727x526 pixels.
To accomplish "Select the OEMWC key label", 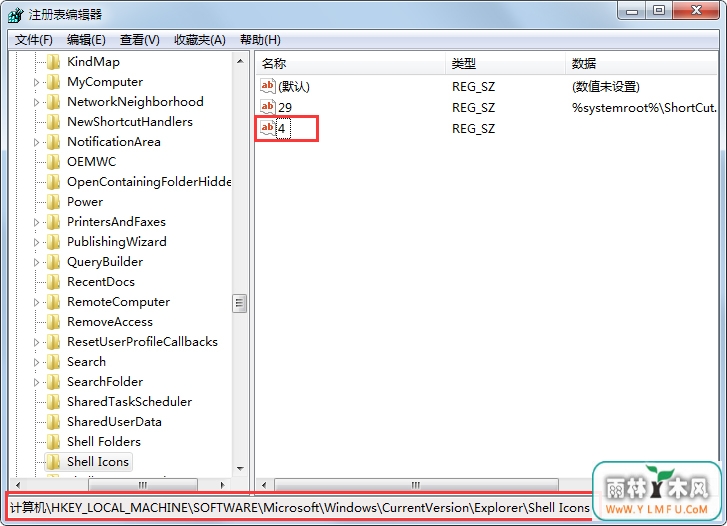I will (x=92, y=161).
